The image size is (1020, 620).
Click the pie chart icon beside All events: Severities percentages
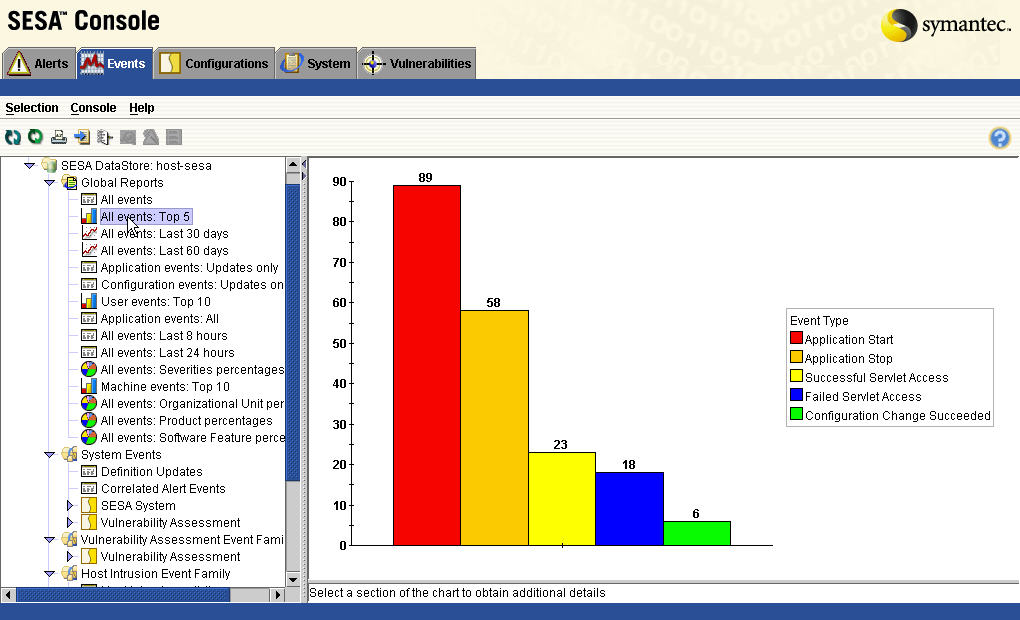click(x=88, y=370)
